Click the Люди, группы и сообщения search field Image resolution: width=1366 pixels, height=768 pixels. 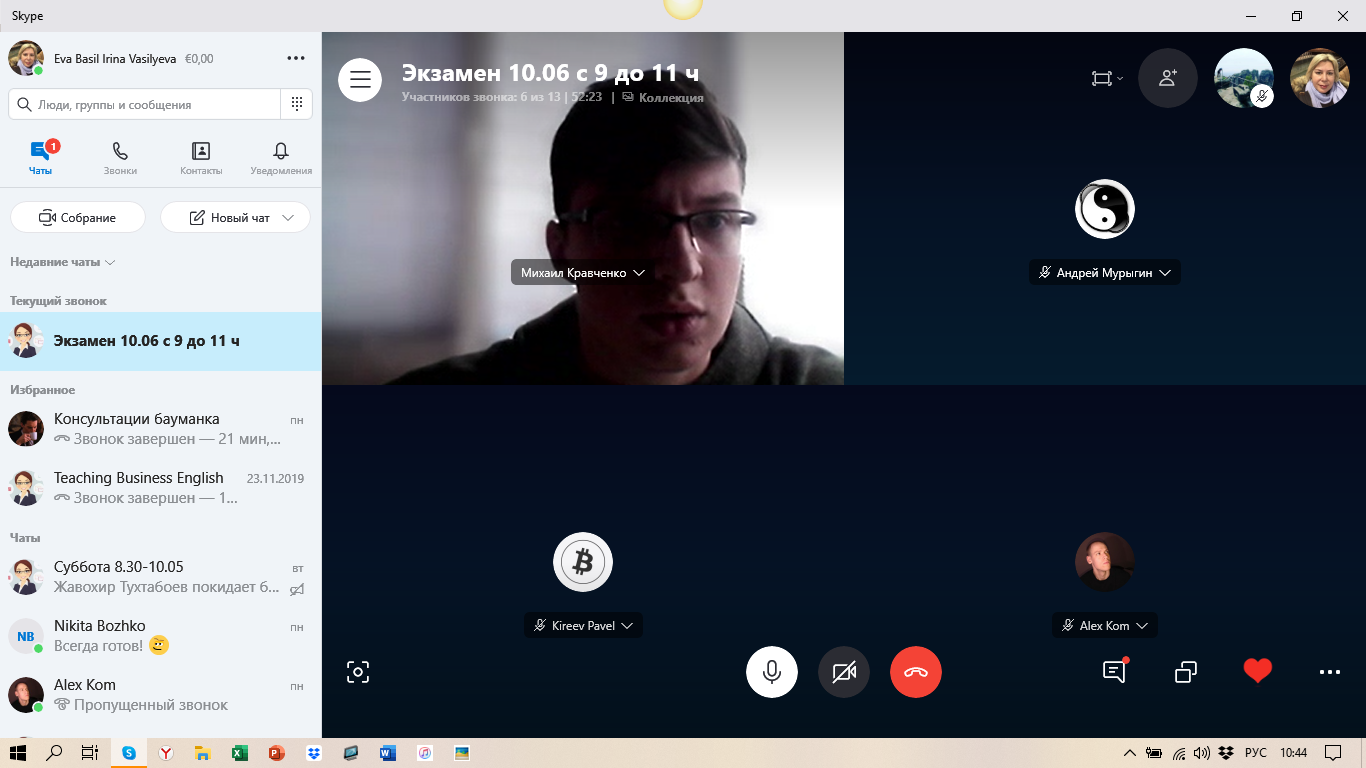(x=145, y=104)
